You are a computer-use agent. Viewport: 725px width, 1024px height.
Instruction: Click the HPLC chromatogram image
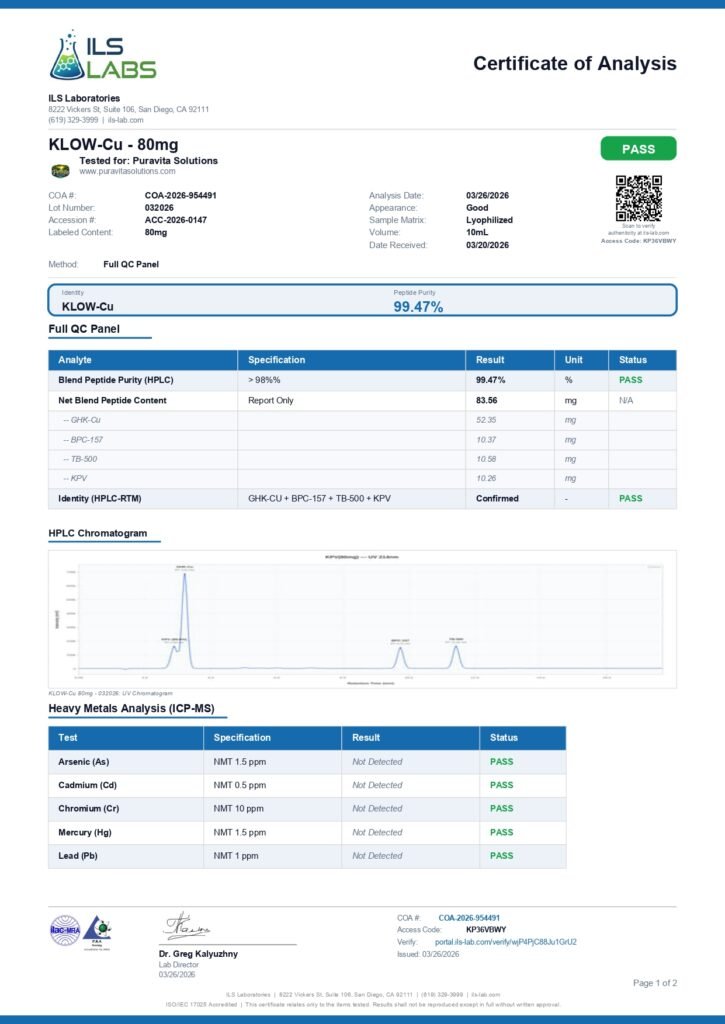click(x=362, y=618)
